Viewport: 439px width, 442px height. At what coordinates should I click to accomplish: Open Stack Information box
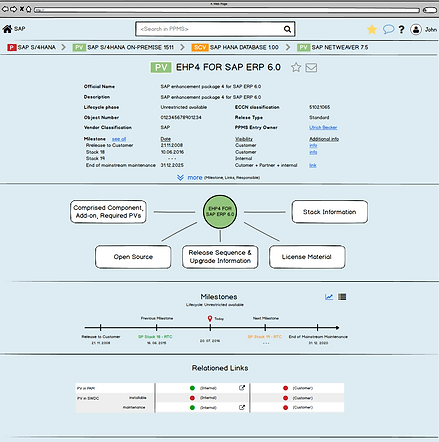tap(330, 212)
